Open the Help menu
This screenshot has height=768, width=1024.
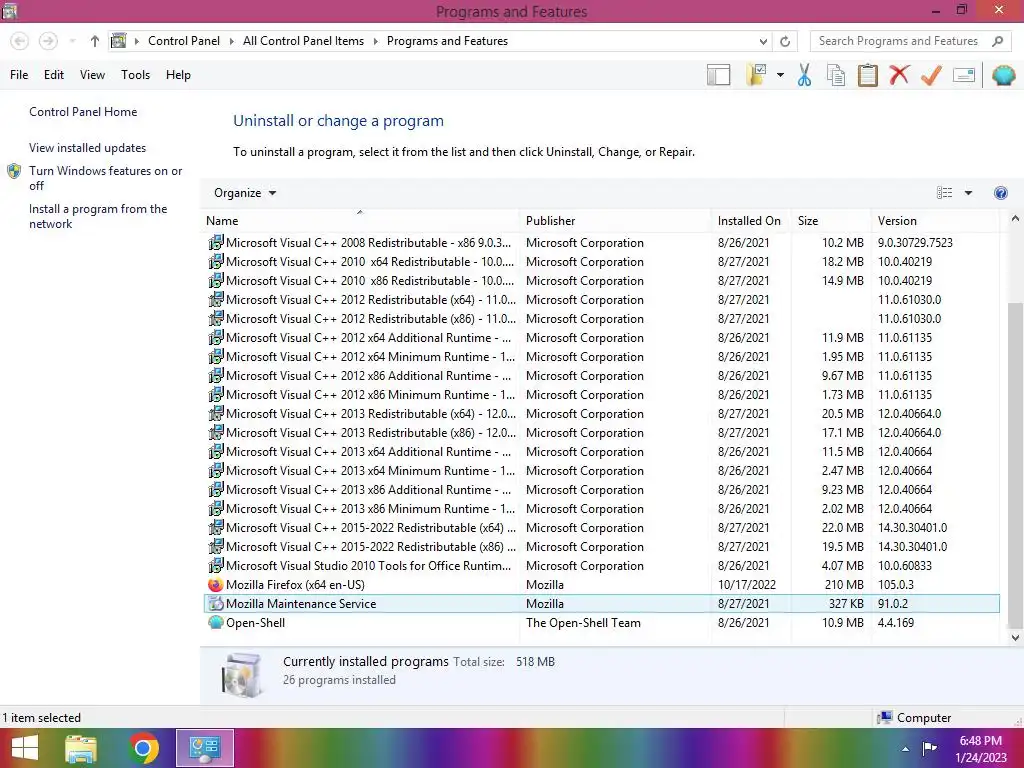pyautogui.click(x=178, y=75)
